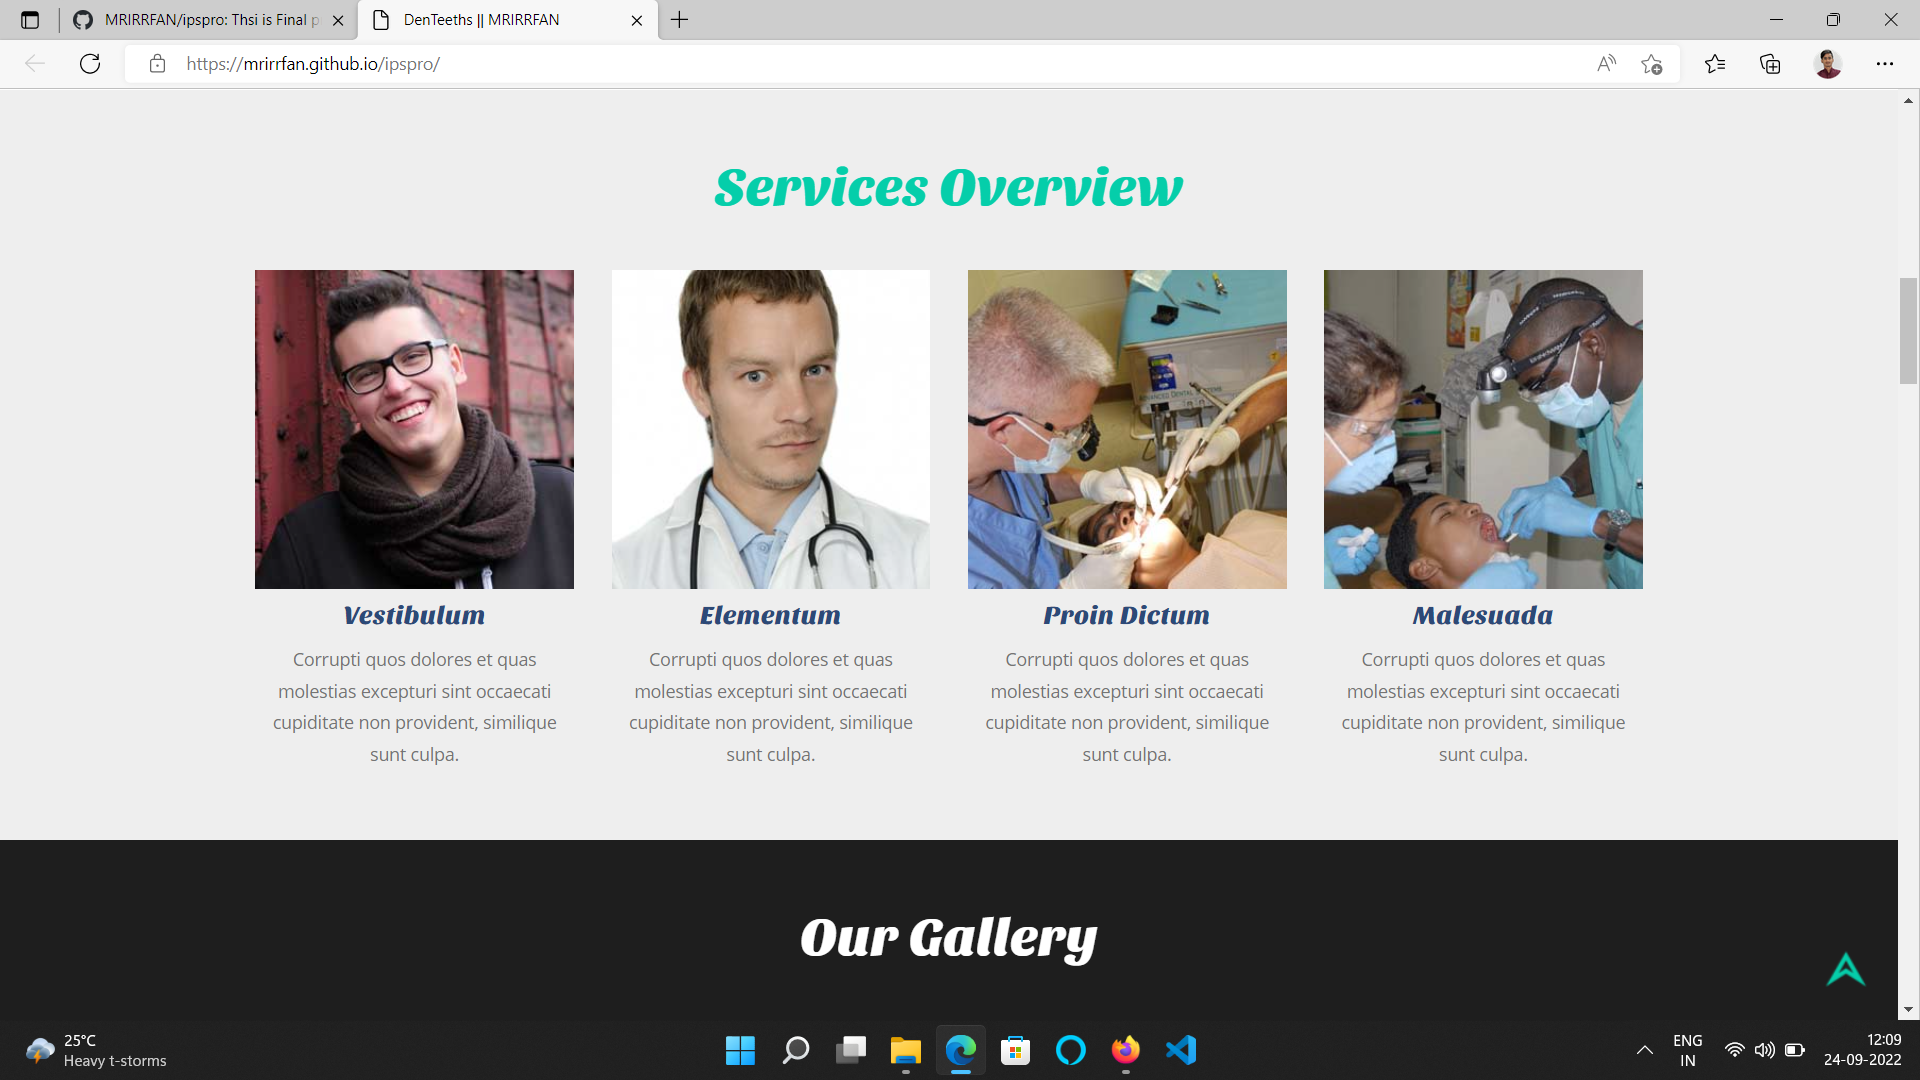The height and width of the screenshot is (1080, 1920).
Task: Open the Collections icon in toolbar
Action: 1770,64
